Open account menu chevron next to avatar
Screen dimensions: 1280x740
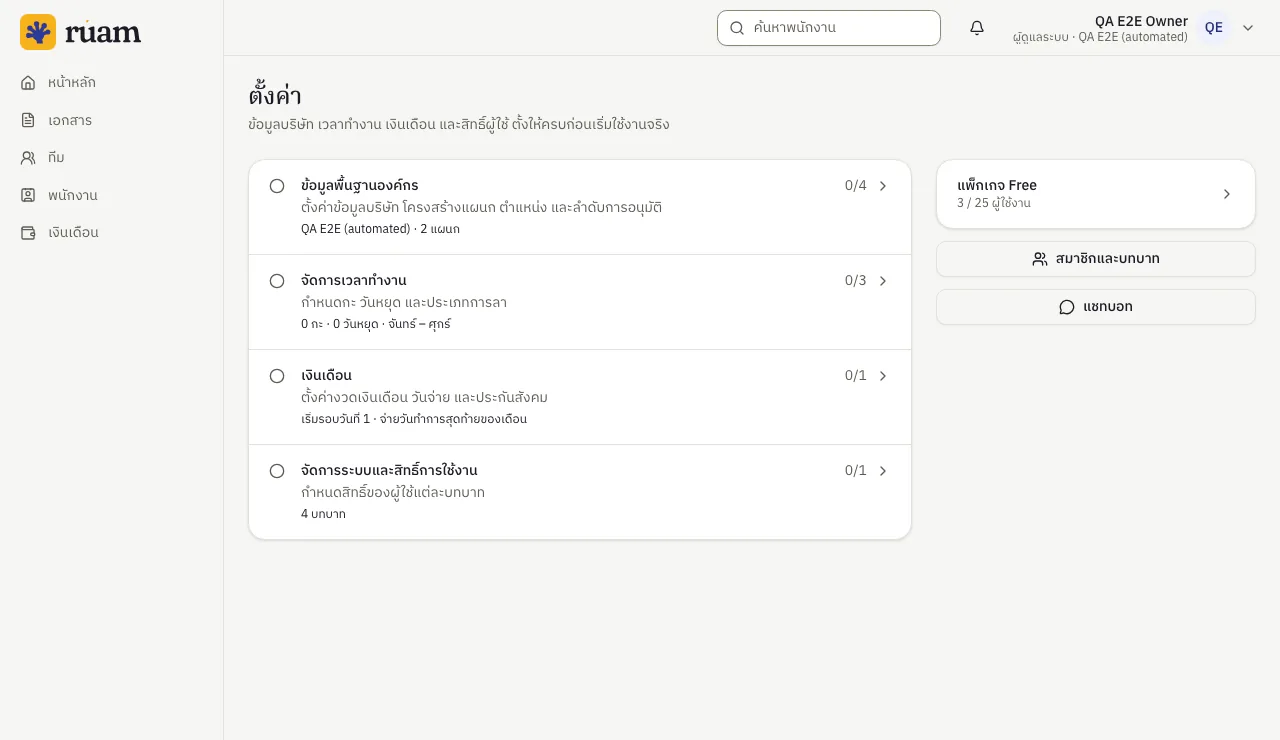pos(1248,28)
